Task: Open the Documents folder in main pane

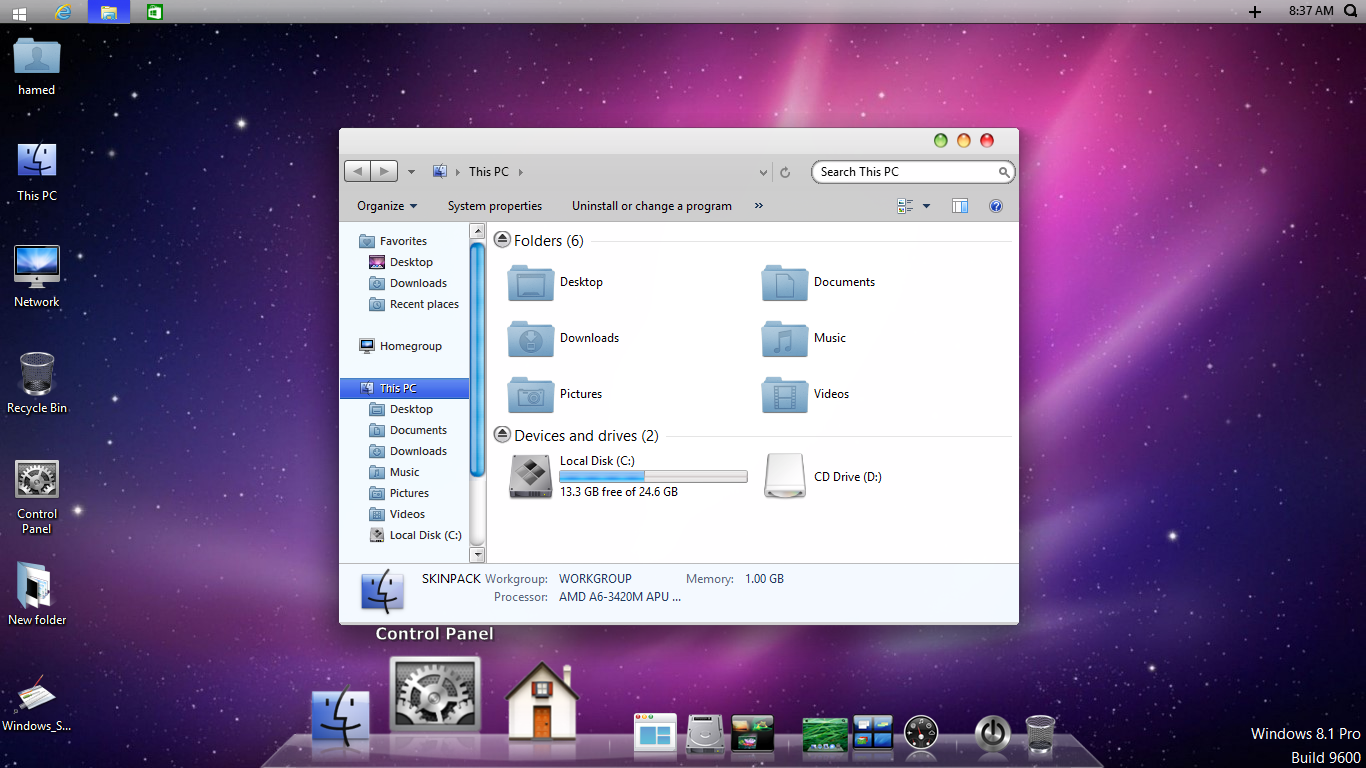Action: click(819, 282)
